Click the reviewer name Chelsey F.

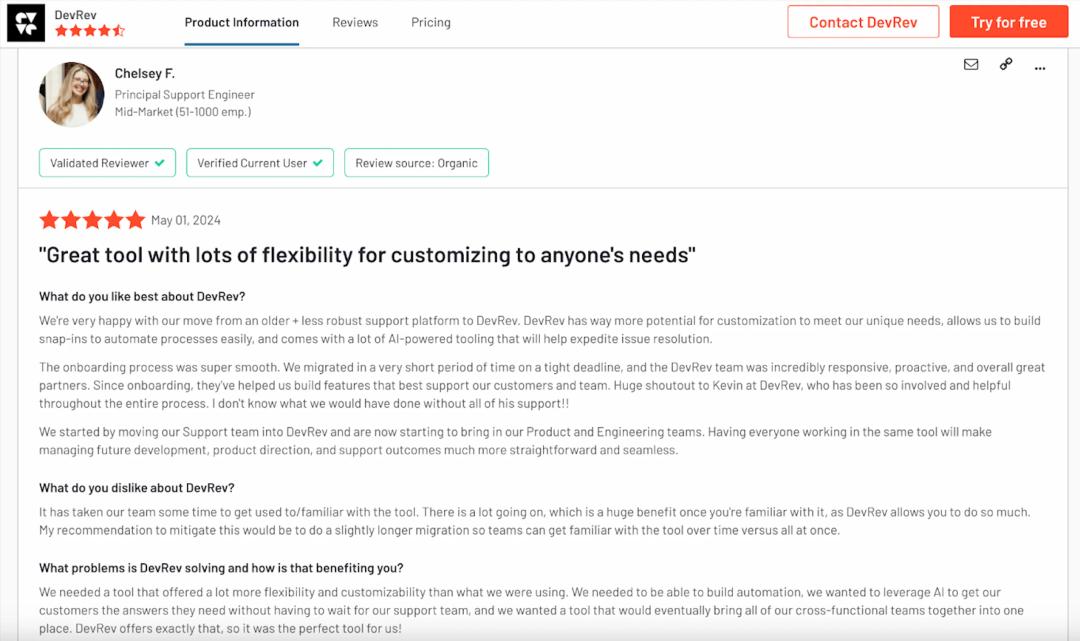point(145,74)
